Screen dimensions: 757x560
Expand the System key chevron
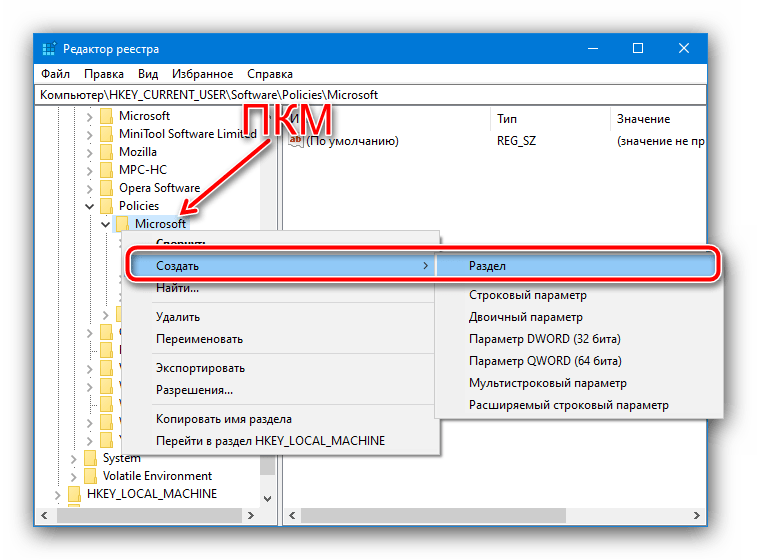tap(73, 459)
